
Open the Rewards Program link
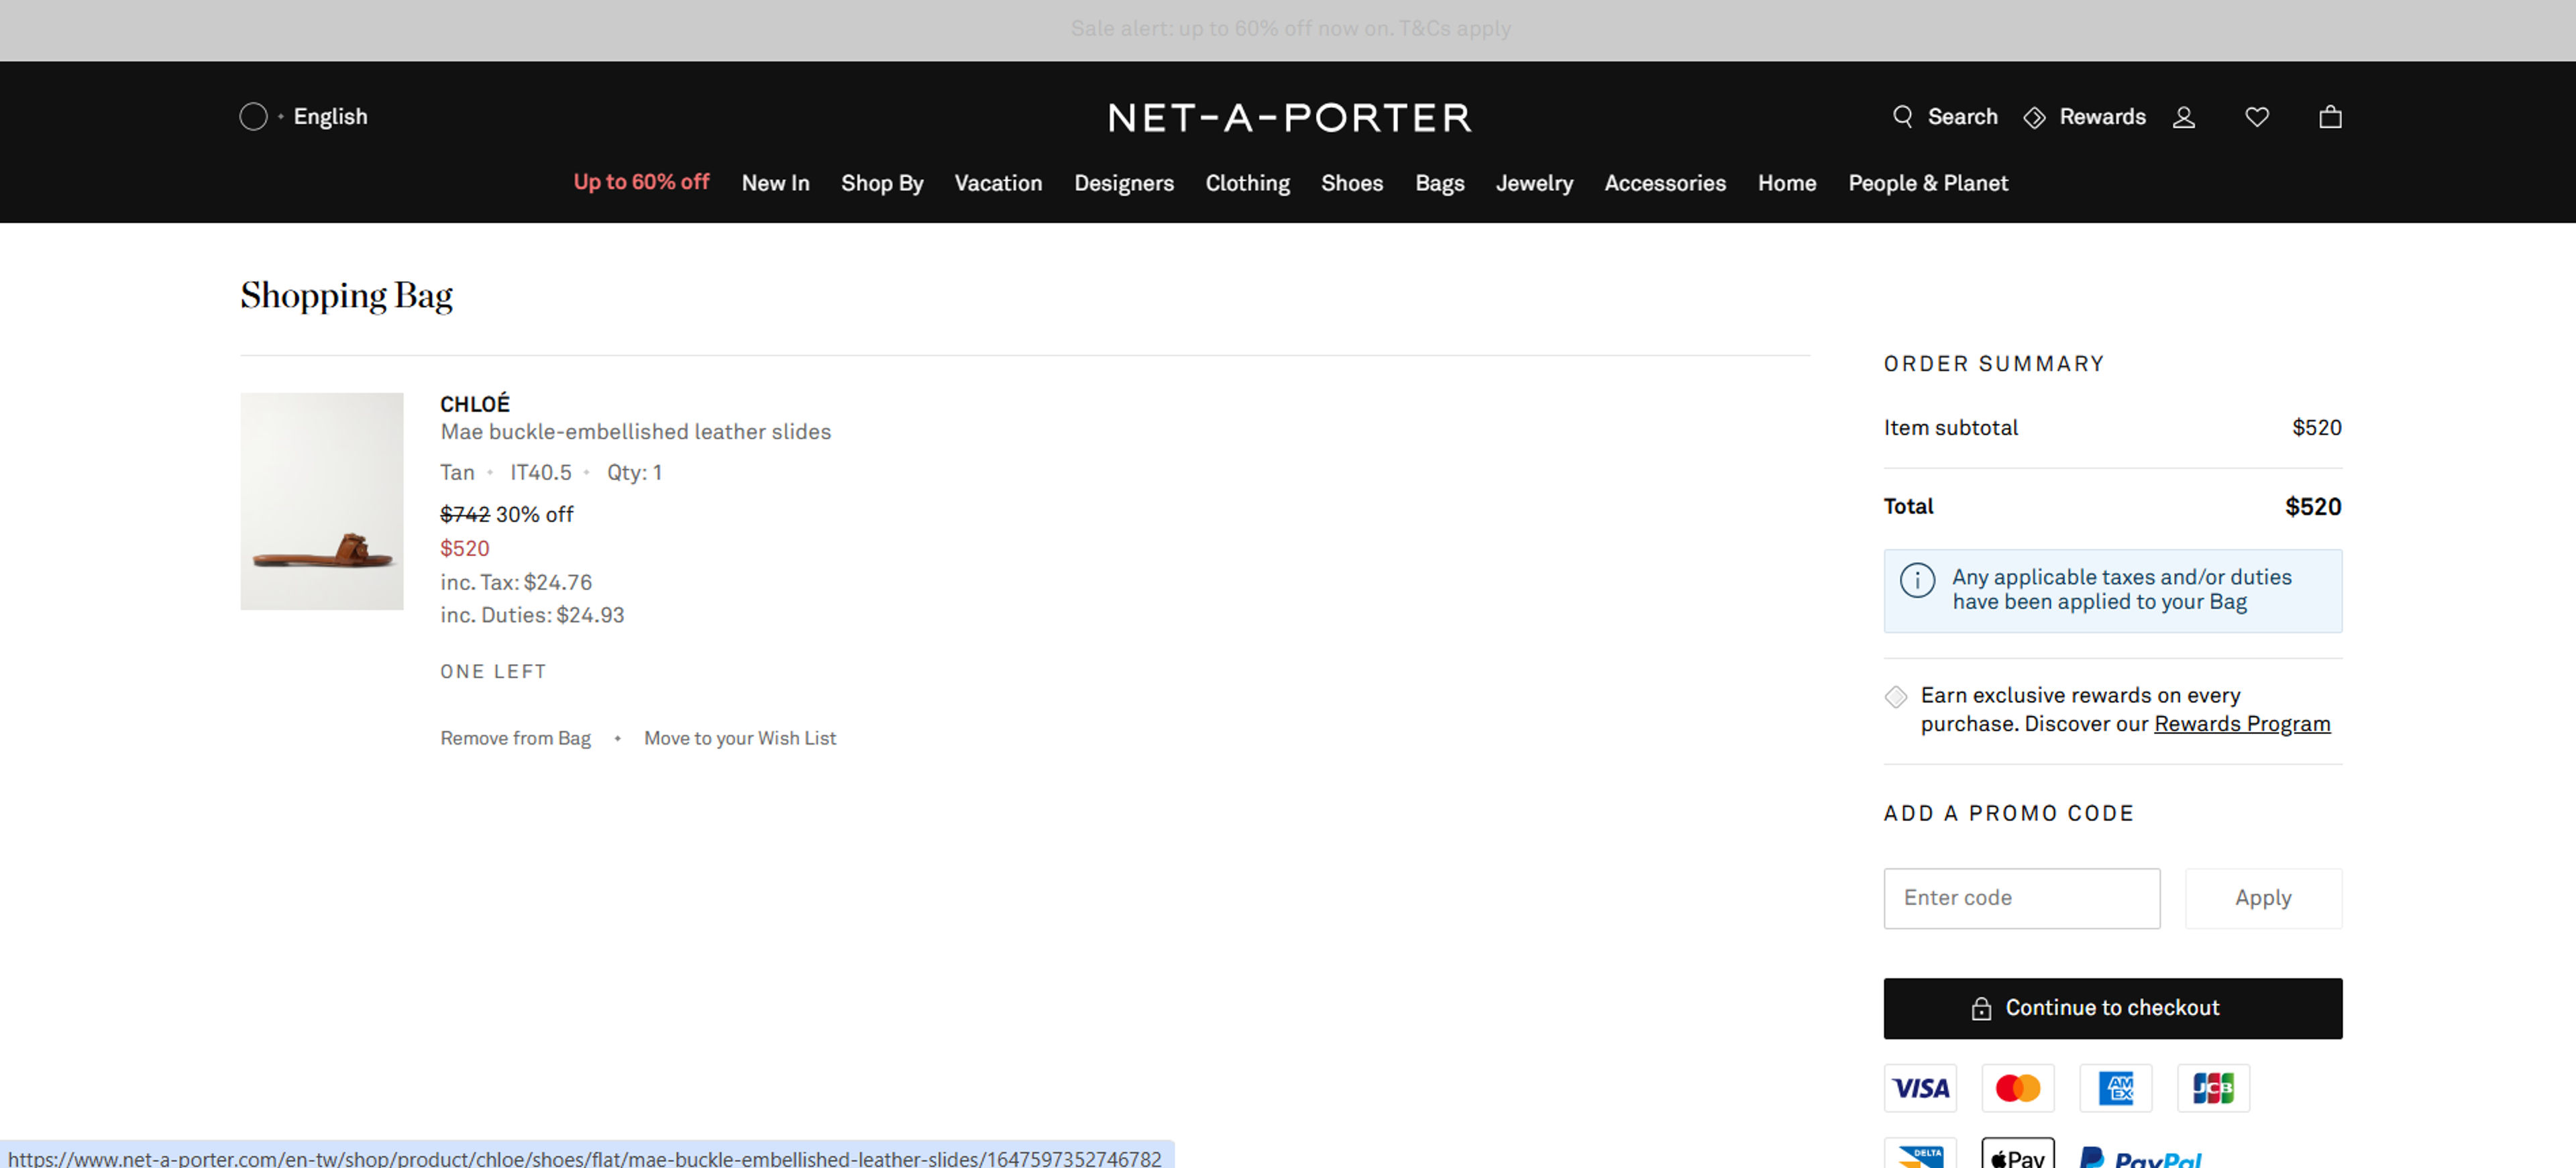[x=2242, y=724]
